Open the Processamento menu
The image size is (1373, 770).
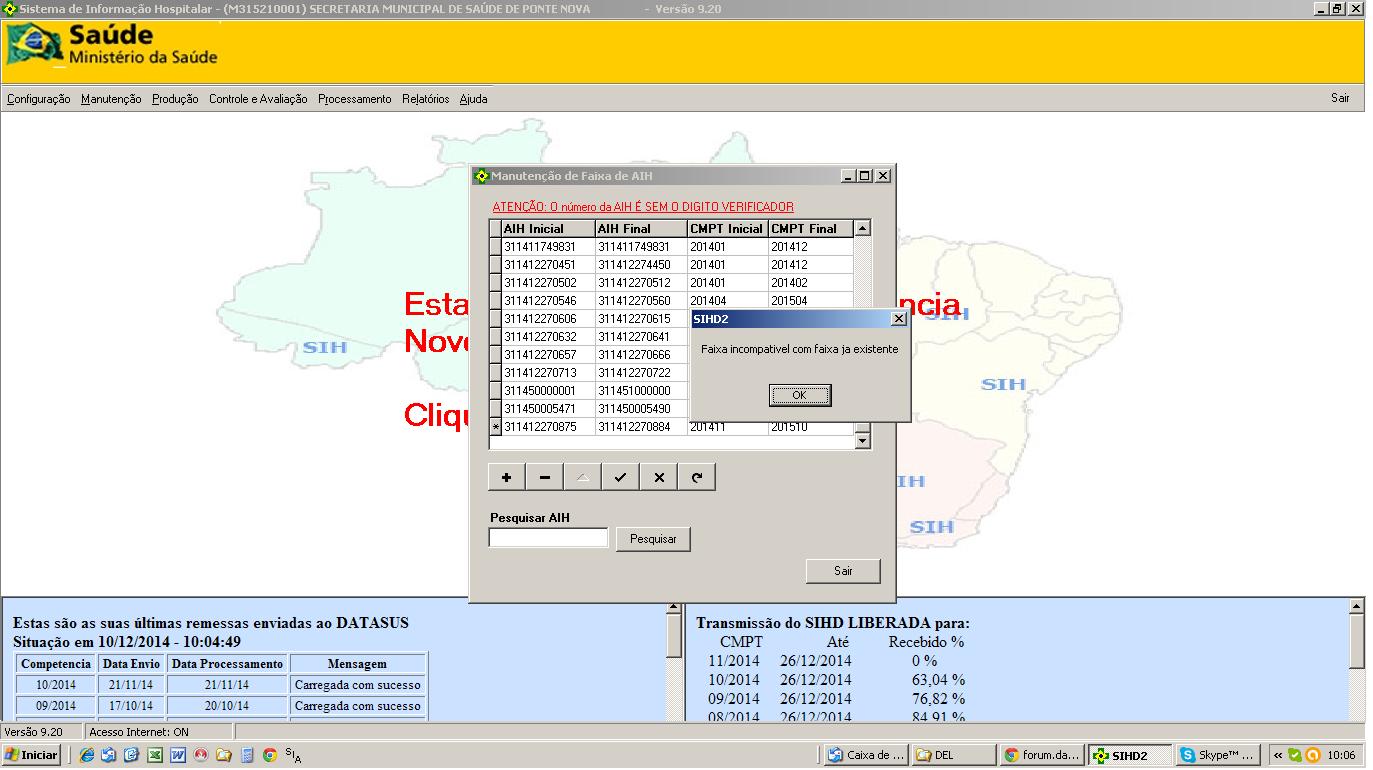354,99
